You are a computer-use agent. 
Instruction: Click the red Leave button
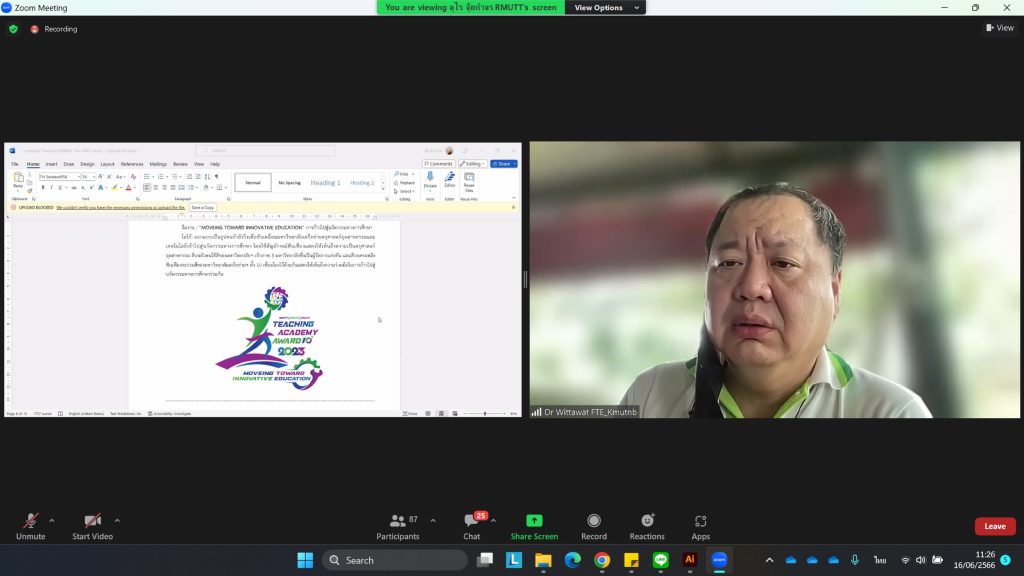point(994,526)
